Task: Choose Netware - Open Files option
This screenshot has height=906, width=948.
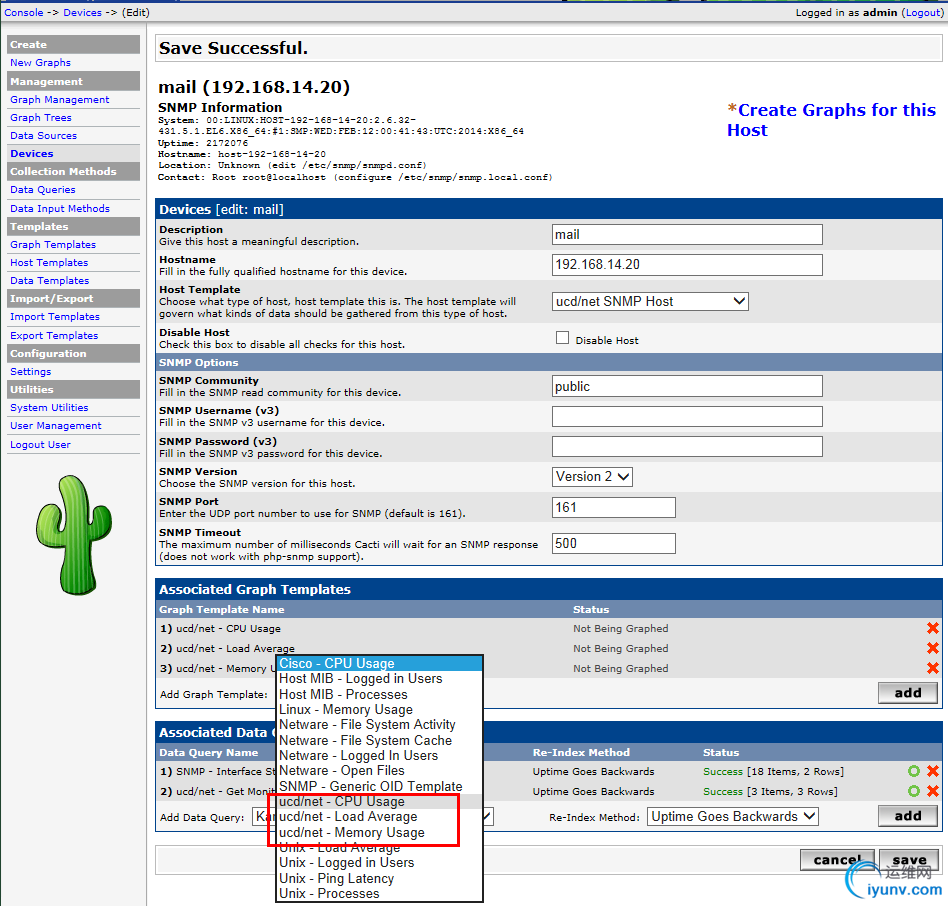Action: tap(380, 771)
